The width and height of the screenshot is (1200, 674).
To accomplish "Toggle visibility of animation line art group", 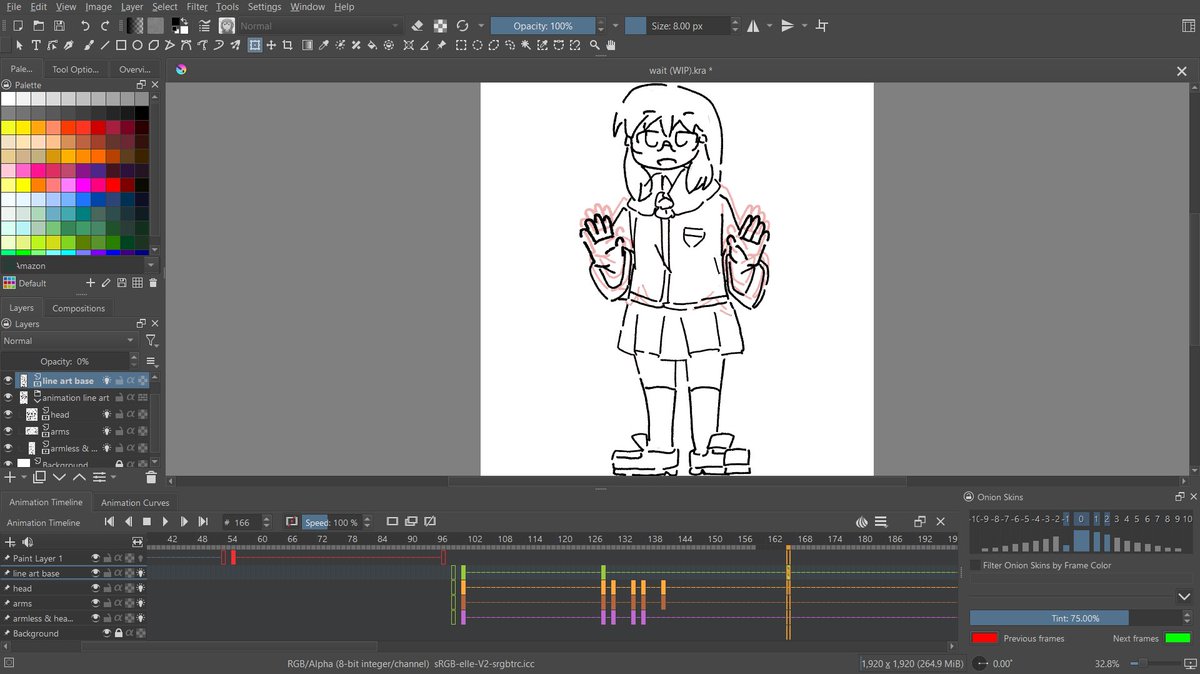I will (x=8, y=397).
